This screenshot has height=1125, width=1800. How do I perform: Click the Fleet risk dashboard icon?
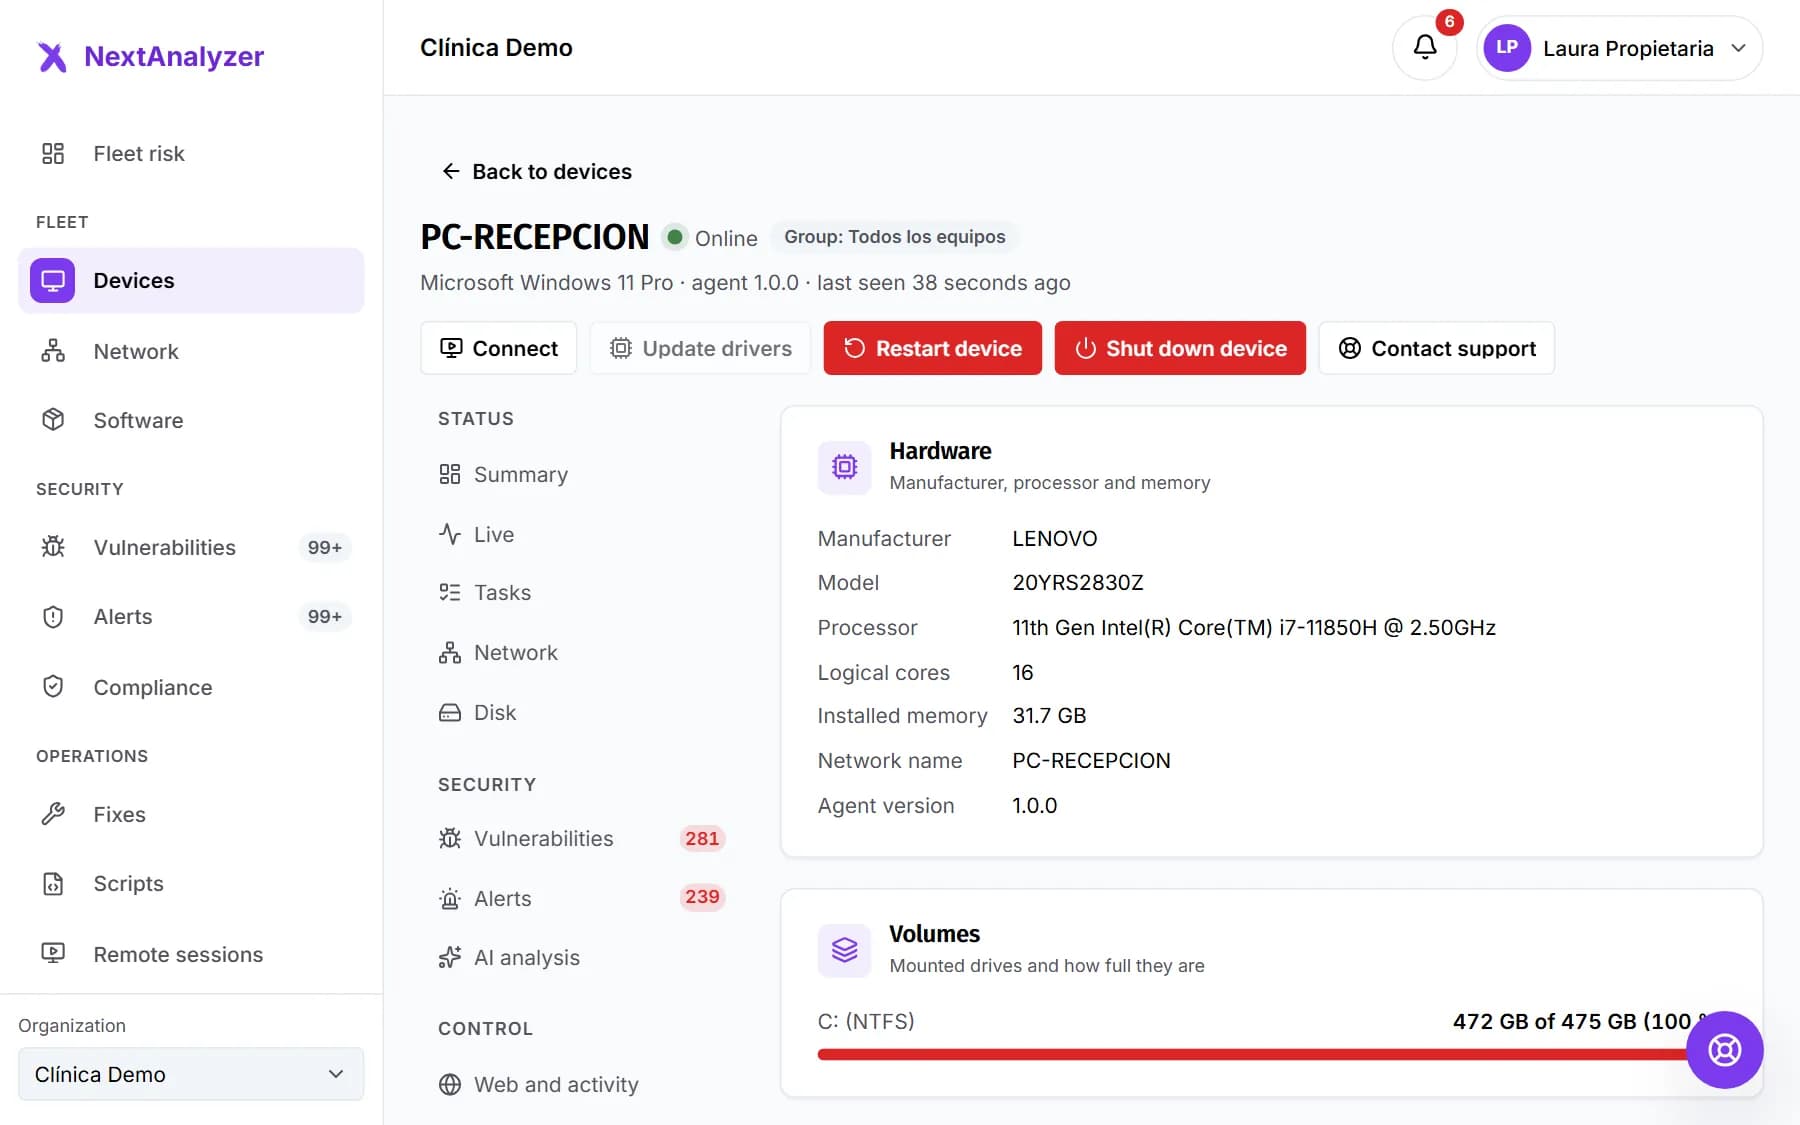pos(53,153)
